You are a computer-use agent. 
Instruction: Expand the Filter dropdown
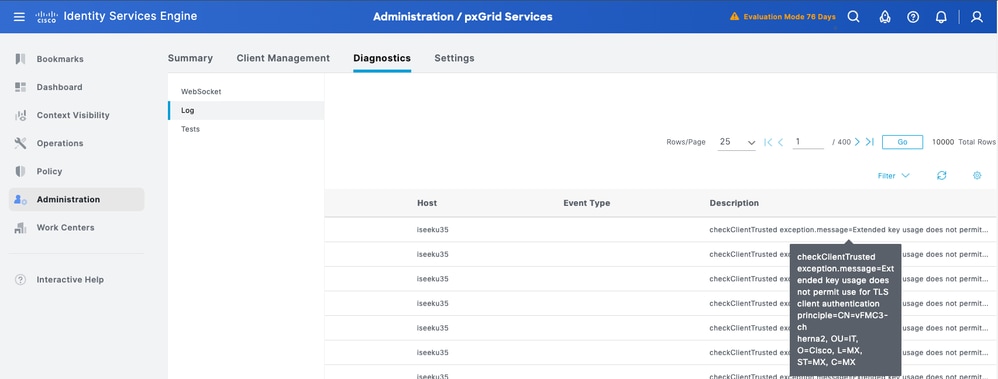[894, 176]
